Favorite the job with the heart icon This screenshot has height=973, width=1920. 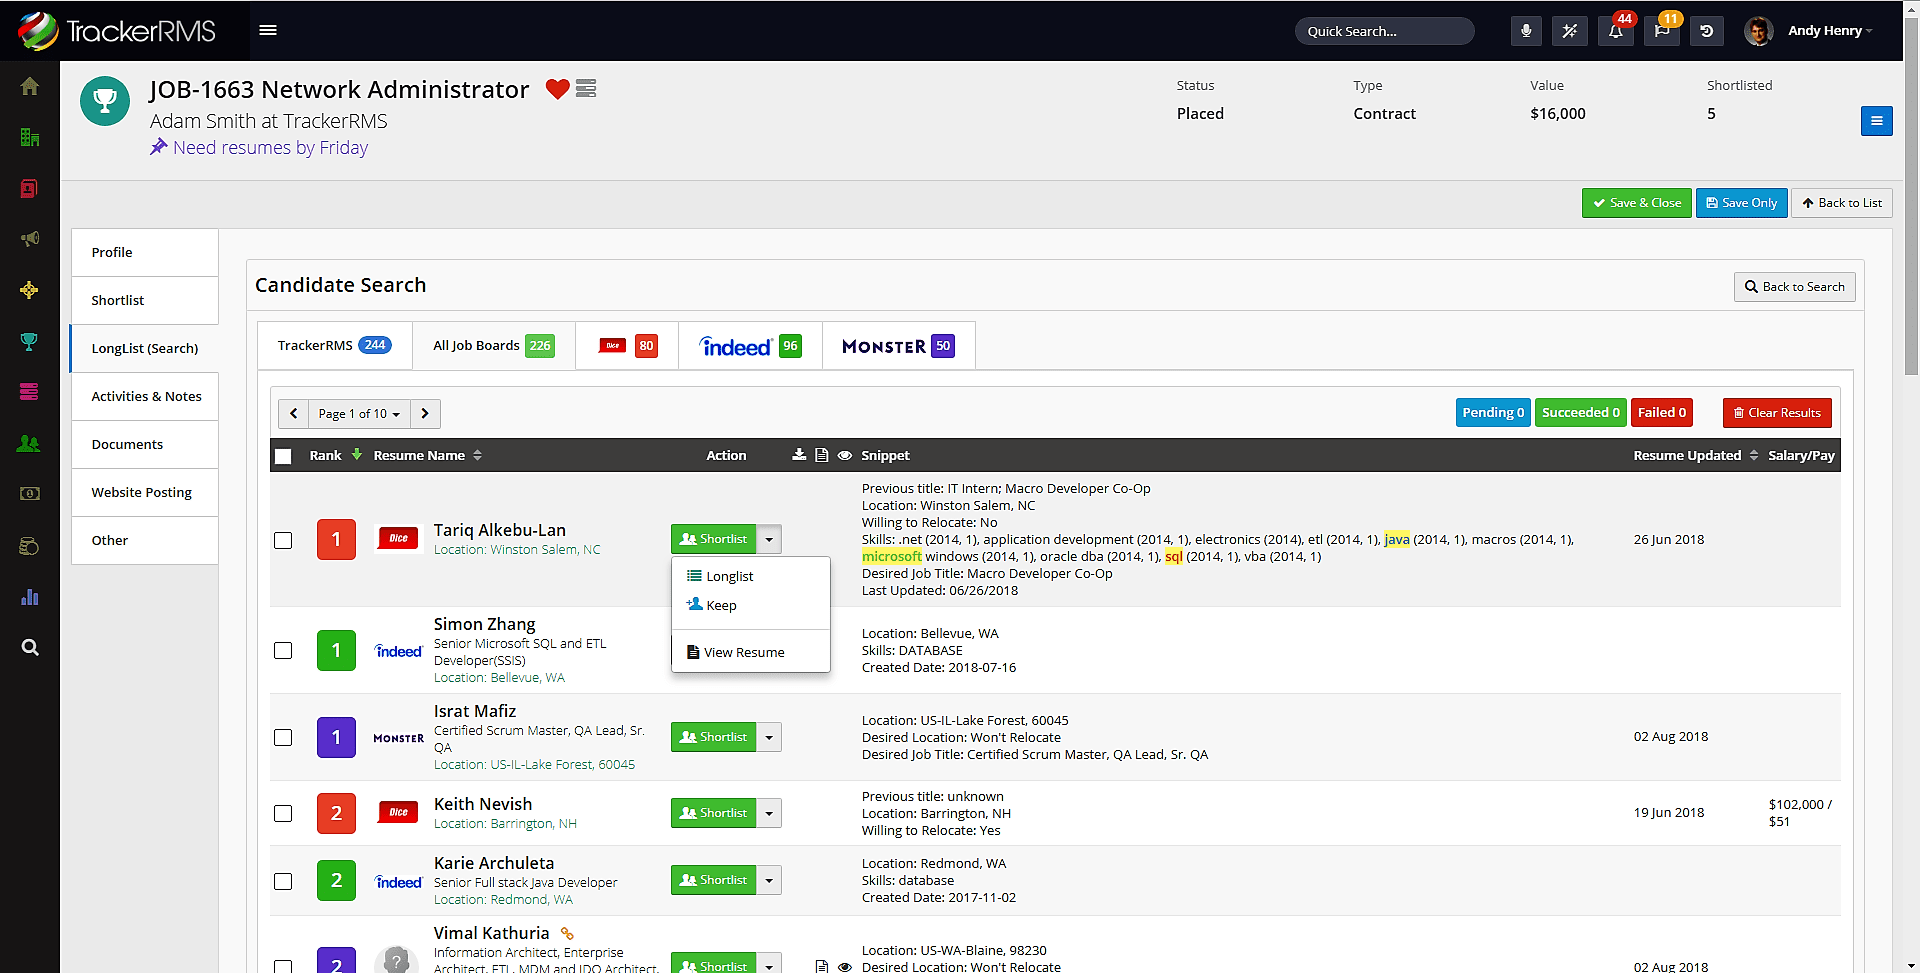tap(556, 90)
